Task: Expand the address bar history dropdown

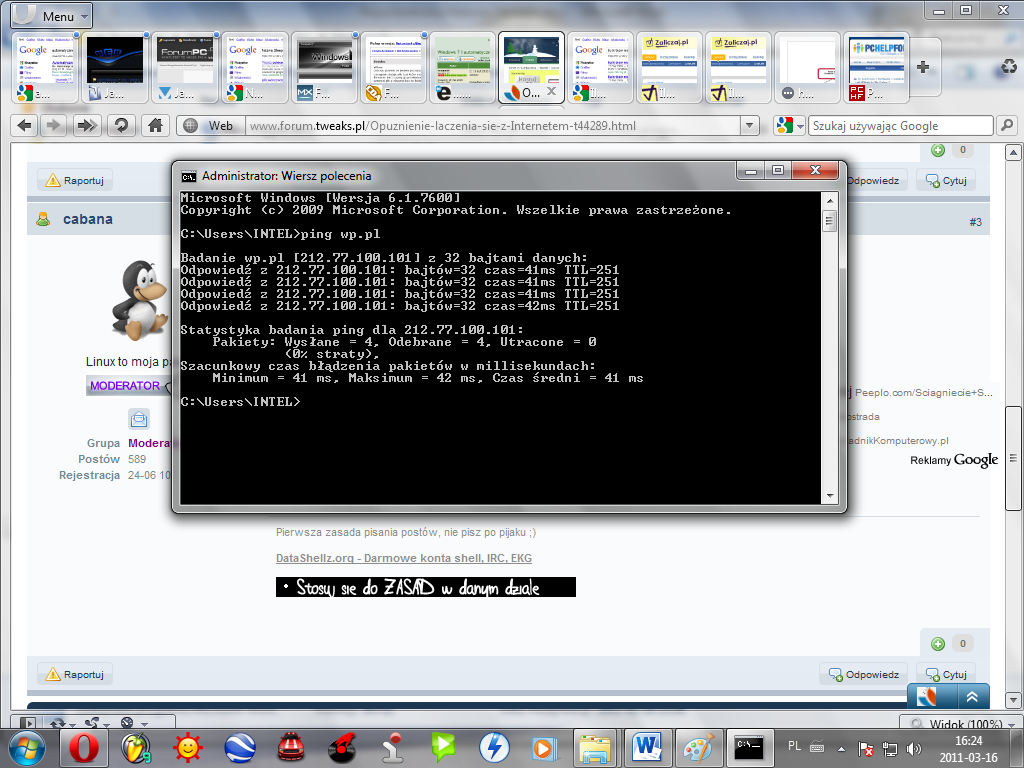Action: [750, 126]
